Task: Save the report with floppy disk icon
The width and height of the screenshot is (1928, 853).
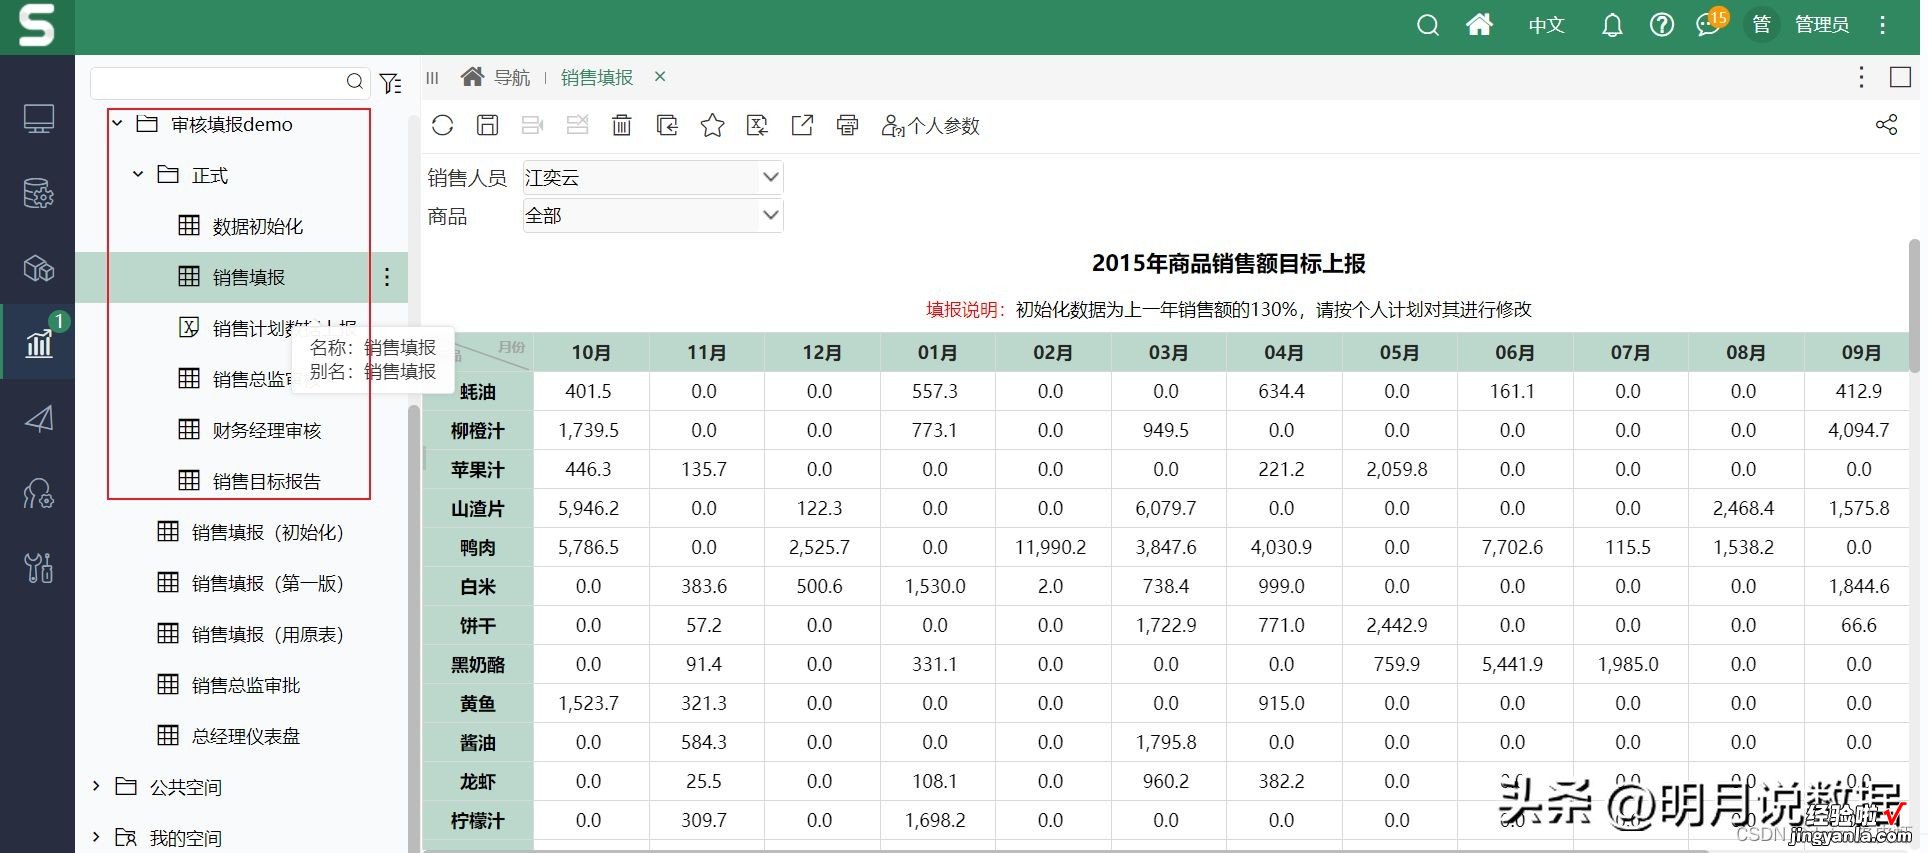Action: coord(487,125)
